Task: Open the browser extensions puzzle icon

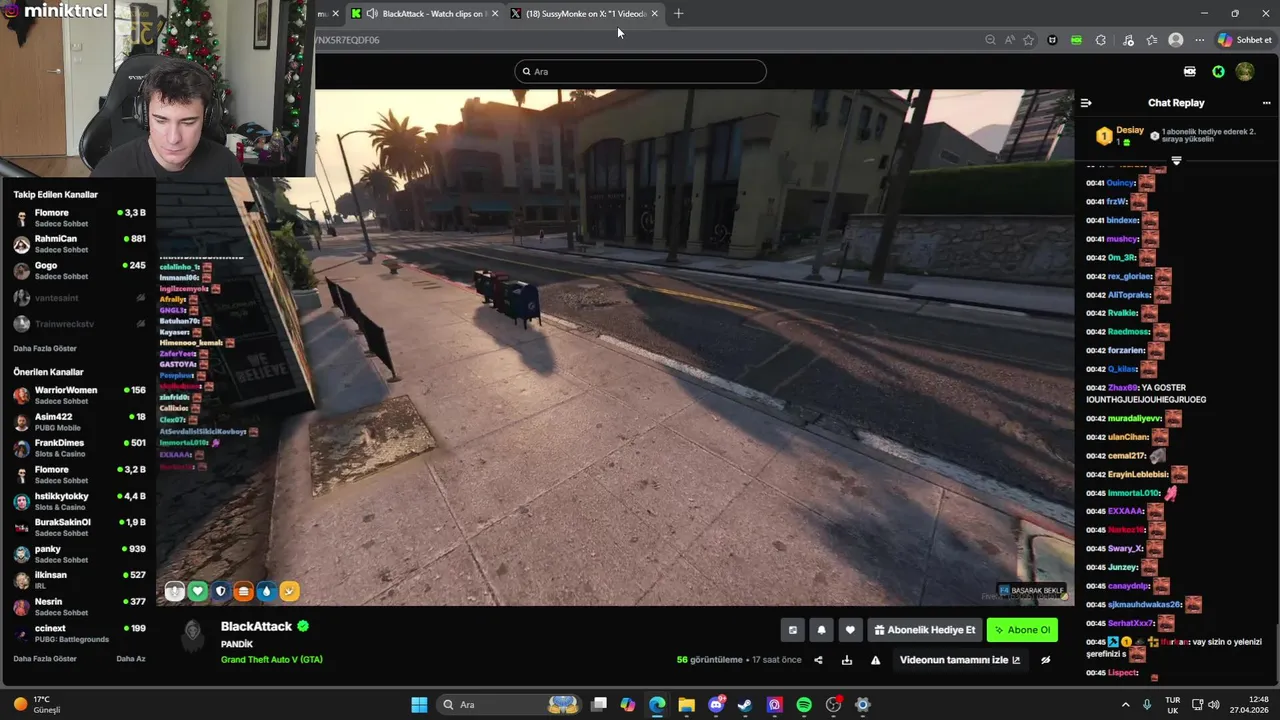Action: [x=1101, y=40]
